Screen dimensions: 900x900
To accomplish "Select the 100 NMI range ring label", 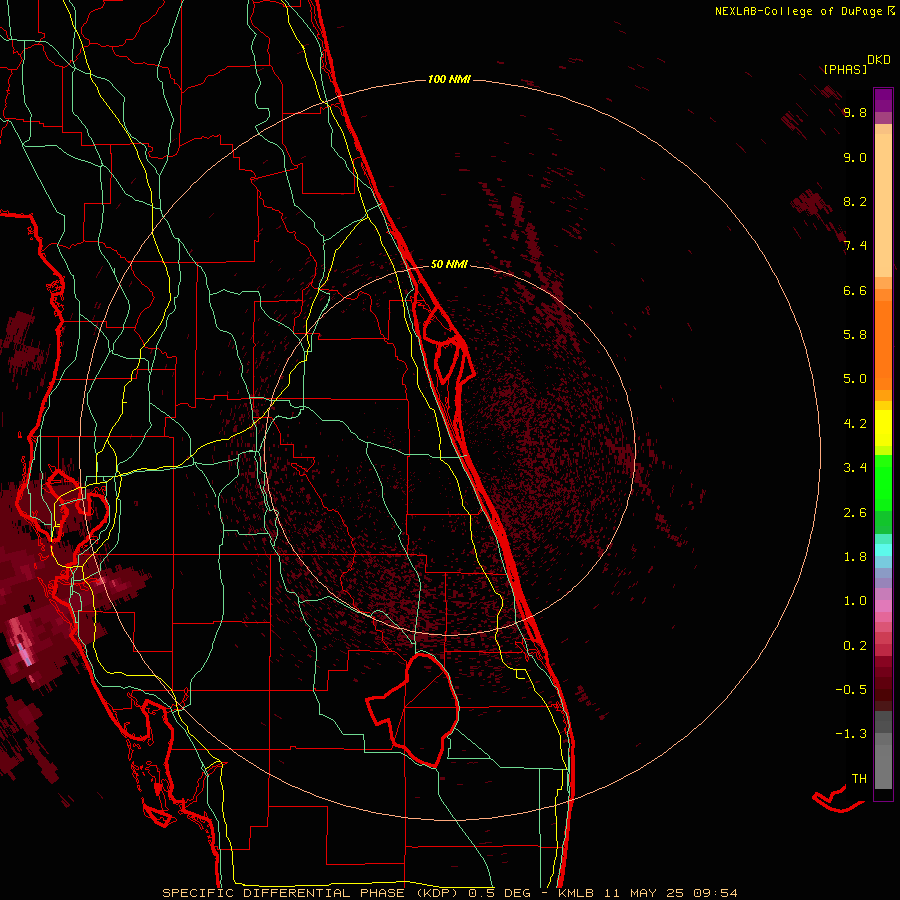I will [x=449, y=79].
